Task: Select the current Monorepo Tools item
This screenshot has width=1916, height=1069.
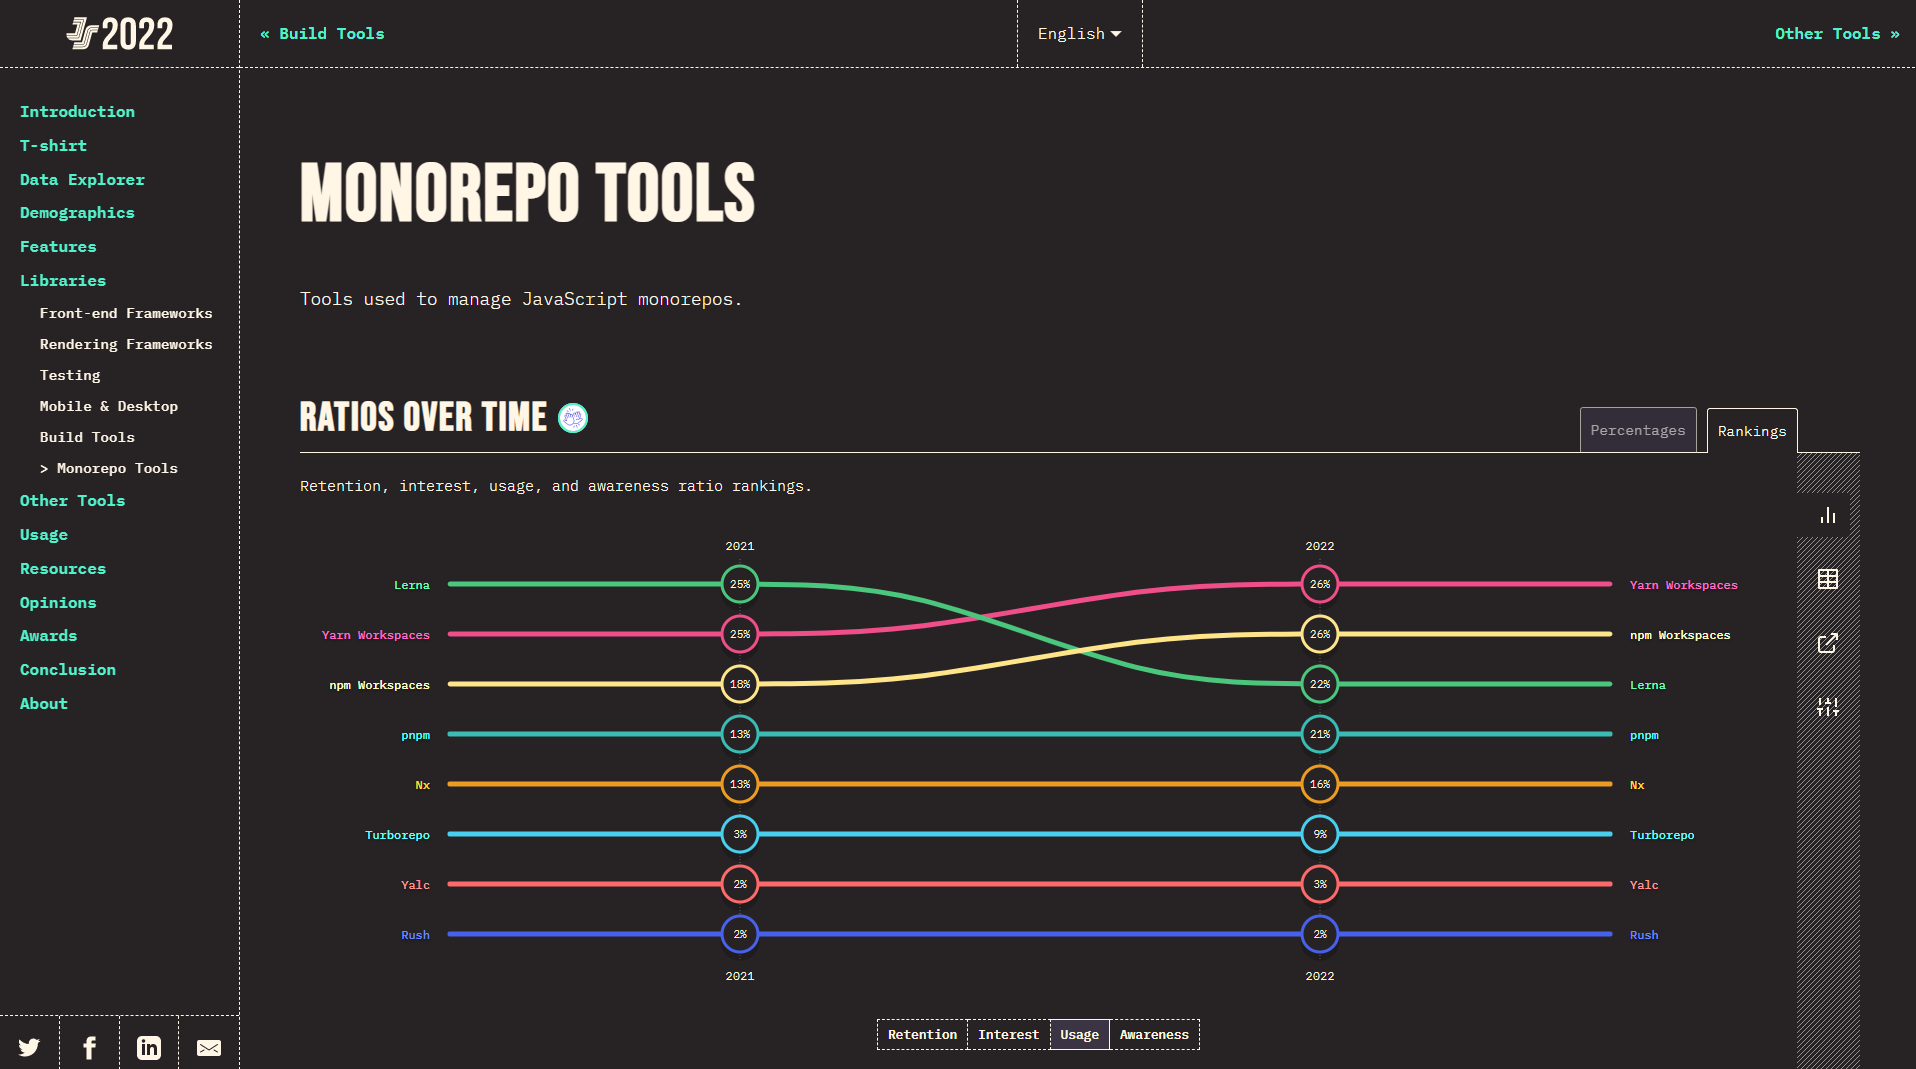Action: click(109, 468)
